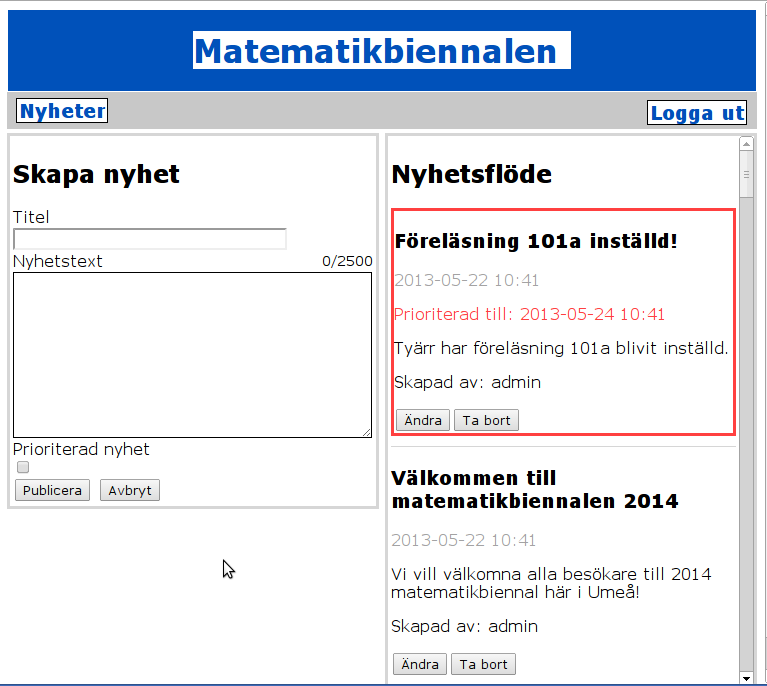Image resolution: width=767 pixels, height=686 pixels.
Task: Click inside the Nyhetstext text area
Action: pos(192,355)
